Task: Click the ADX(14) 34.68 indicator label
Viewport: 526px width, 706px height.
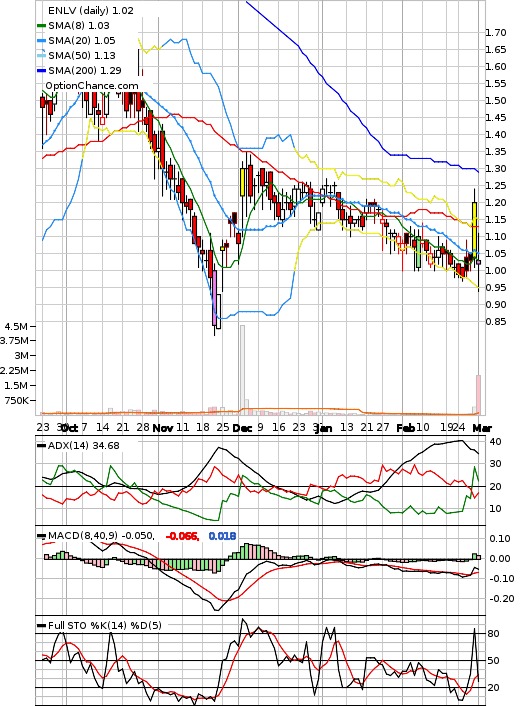Action: (x=84, y=445)
